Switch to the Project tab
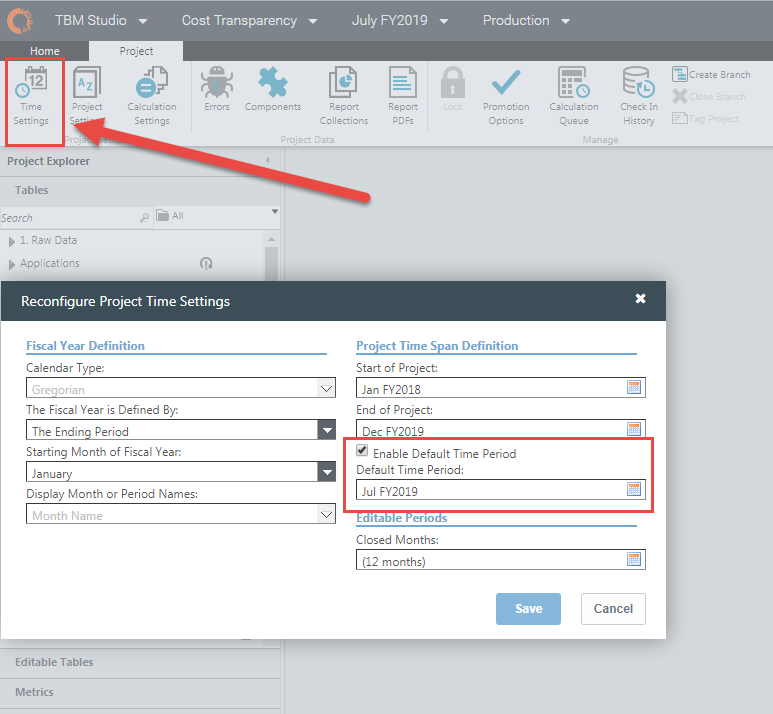773x714 pixels. pyautogui.click(x=136, y=51)
